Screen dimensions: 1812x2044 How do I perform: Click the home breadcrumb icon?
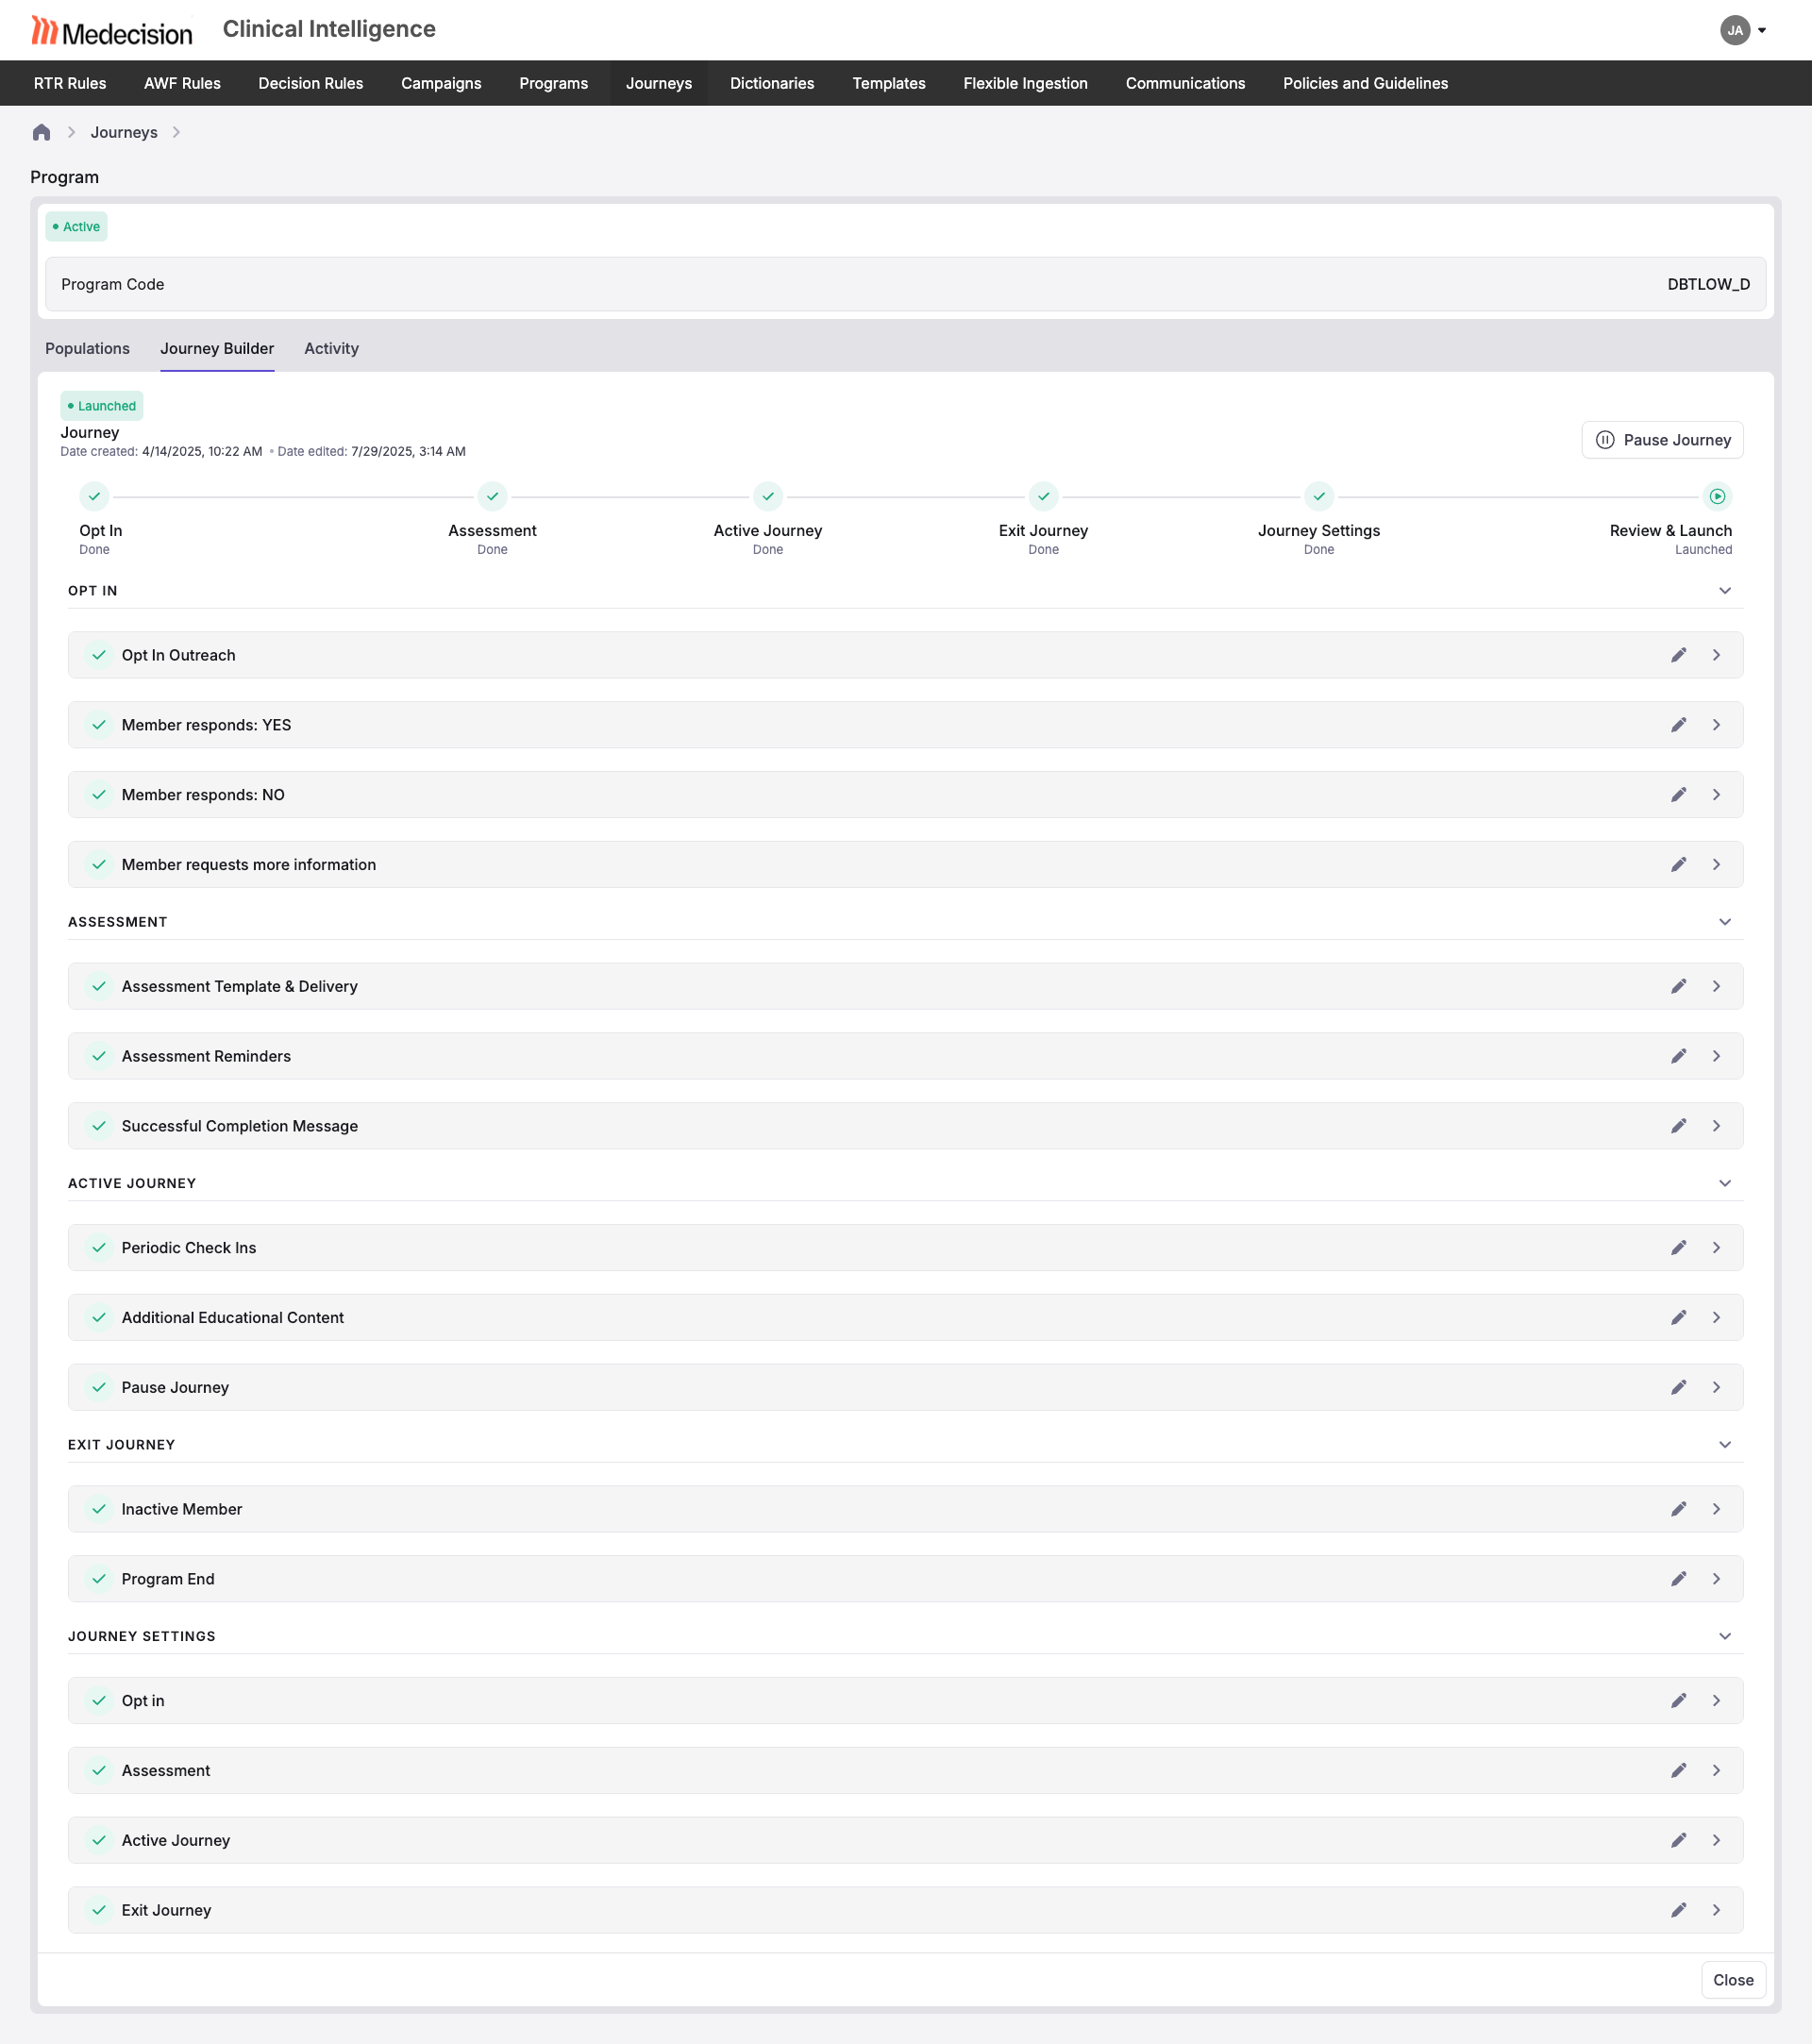coord(41,132)
